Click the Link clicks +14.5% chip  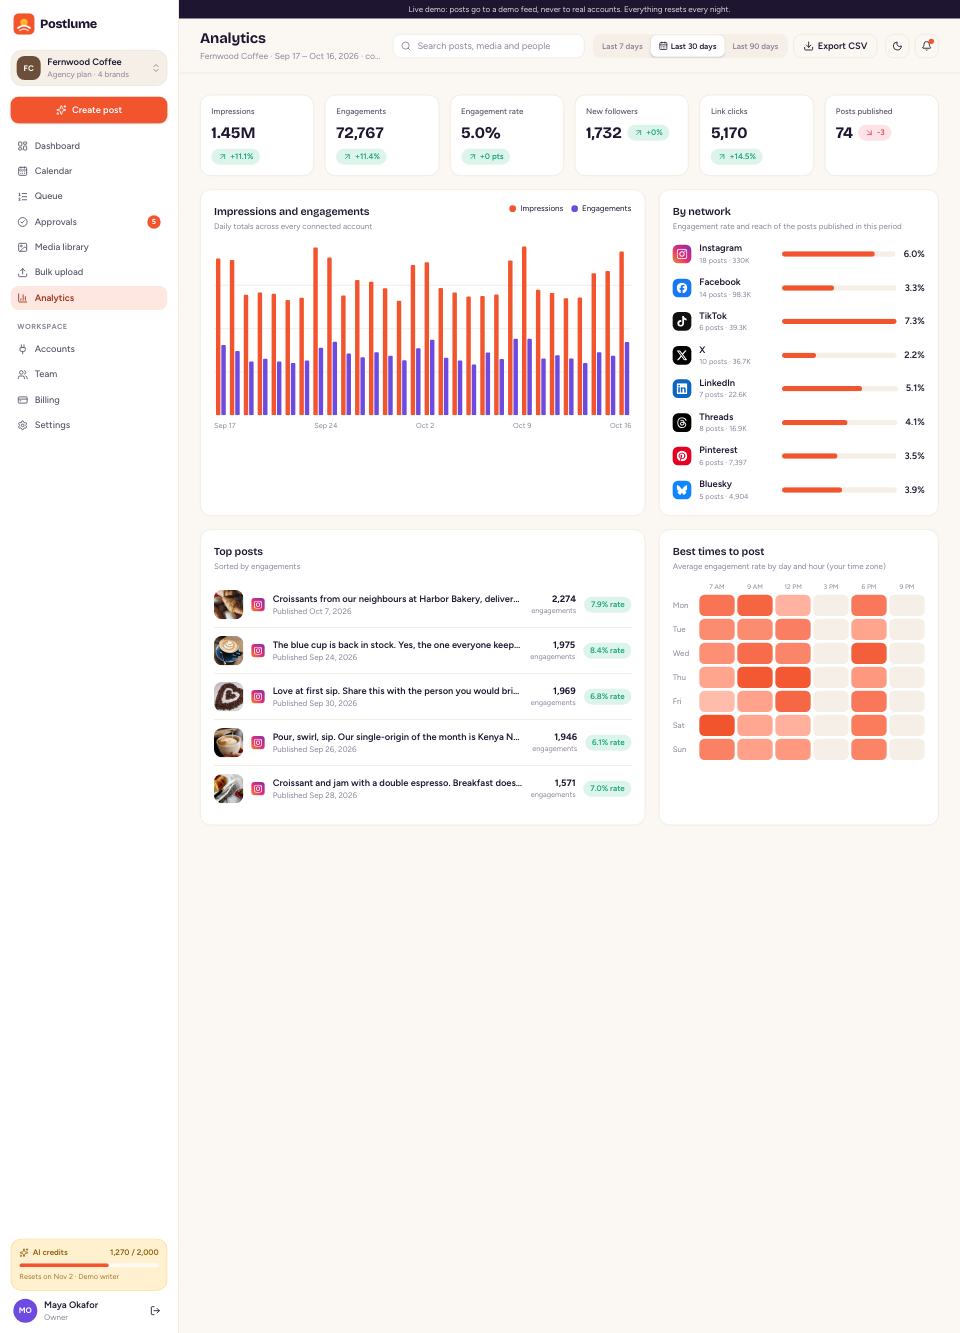(x=736, y=156)
